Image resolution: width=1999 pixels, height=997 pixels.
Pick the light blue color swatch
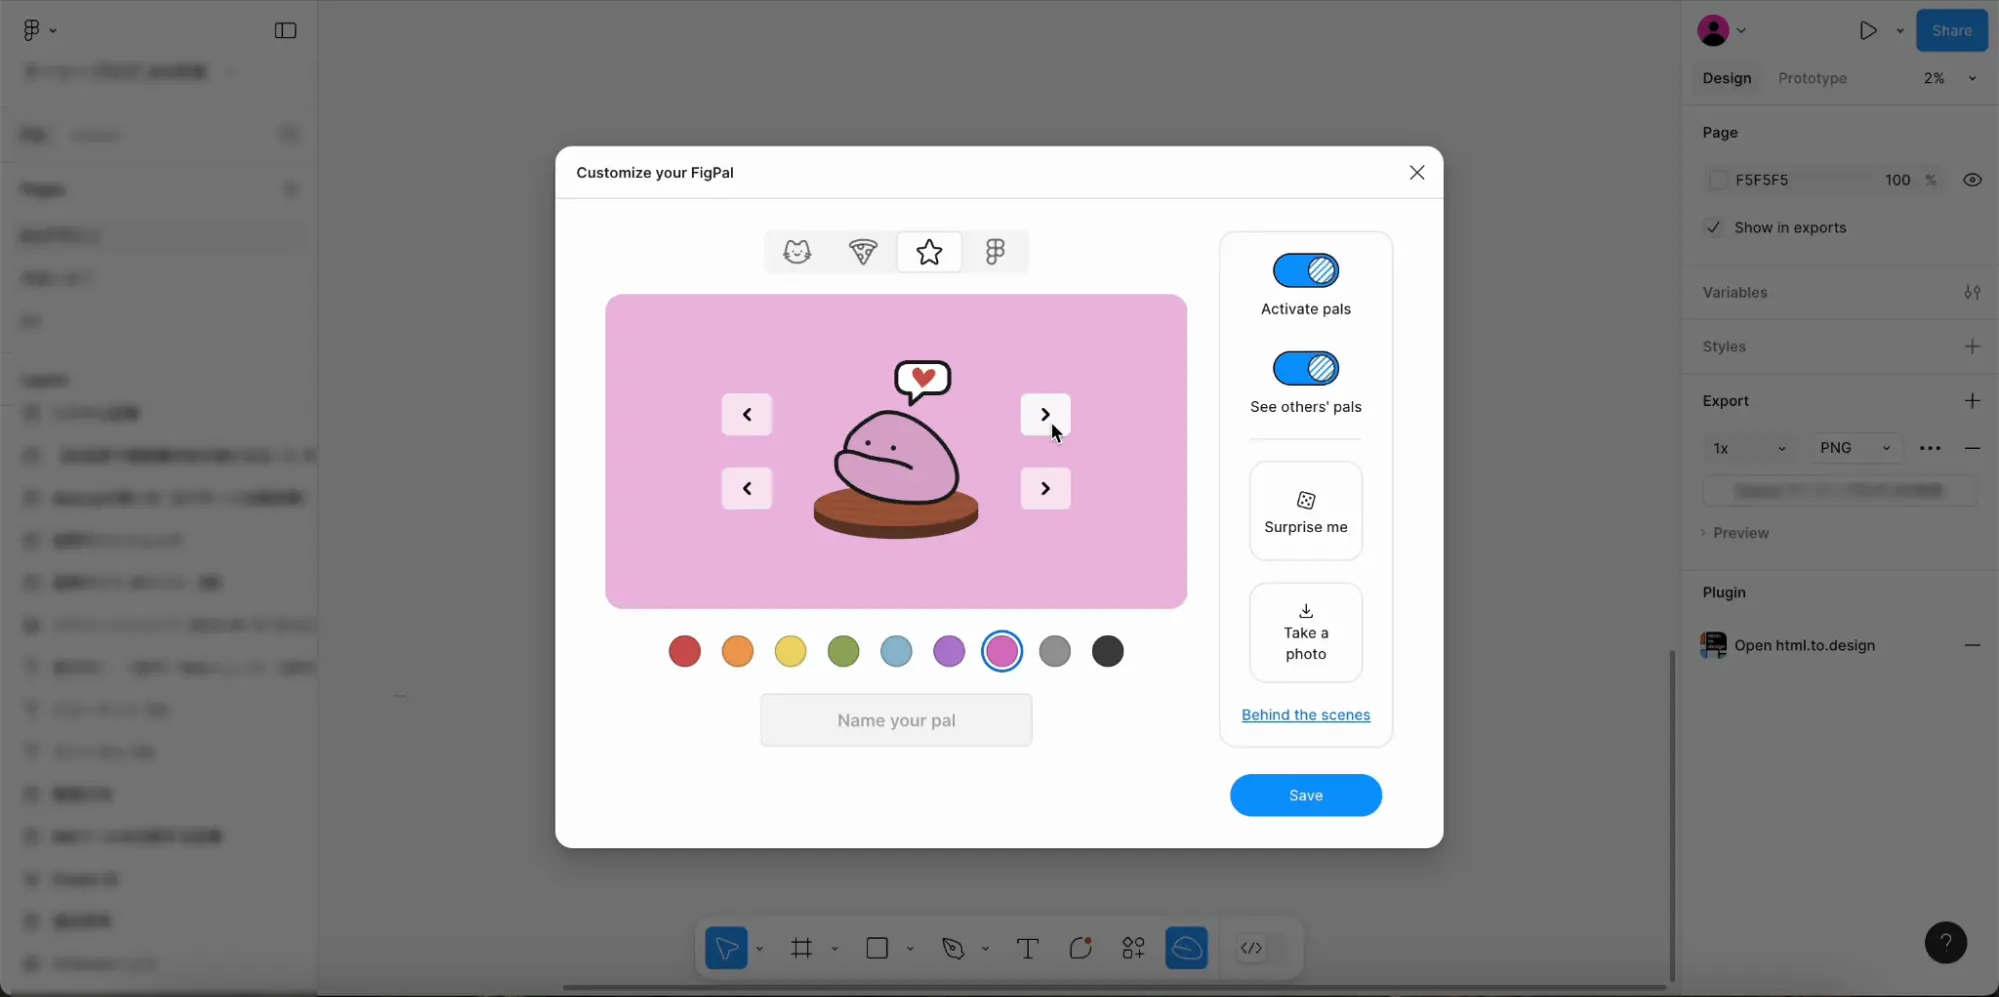(897, 651)
